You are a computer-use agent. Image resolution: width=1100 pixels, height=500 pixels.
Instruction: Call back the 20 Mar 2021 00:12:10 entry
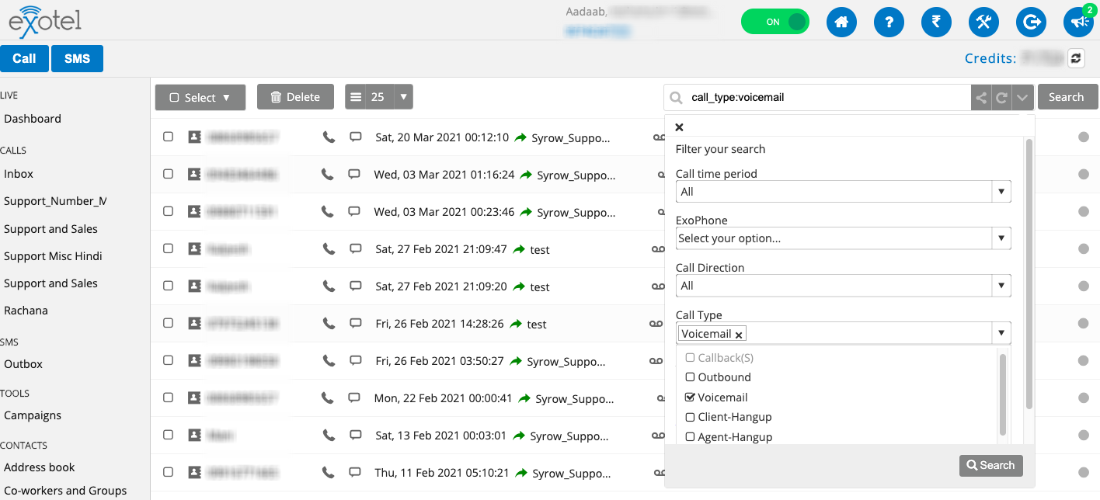coord(328,137)
